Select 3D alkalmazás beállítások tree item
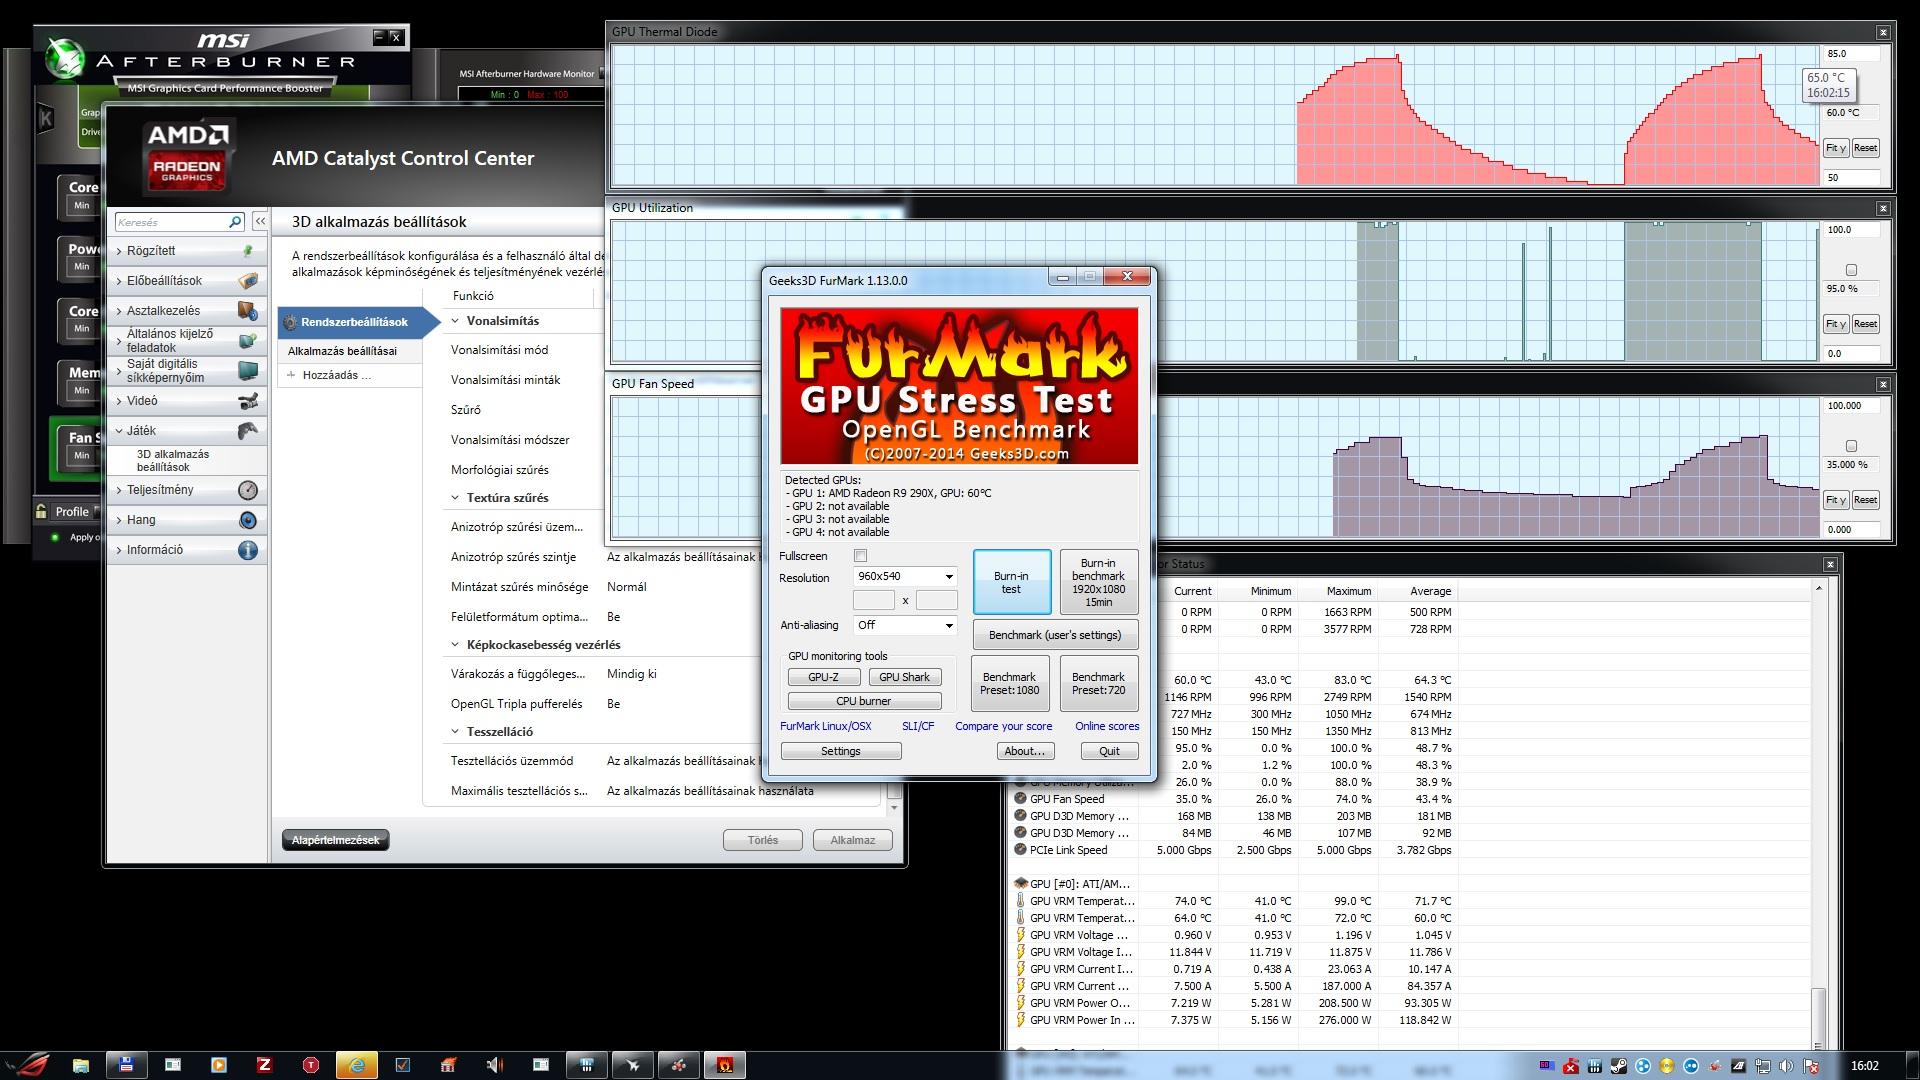1920x1080 pixels. 173,461
